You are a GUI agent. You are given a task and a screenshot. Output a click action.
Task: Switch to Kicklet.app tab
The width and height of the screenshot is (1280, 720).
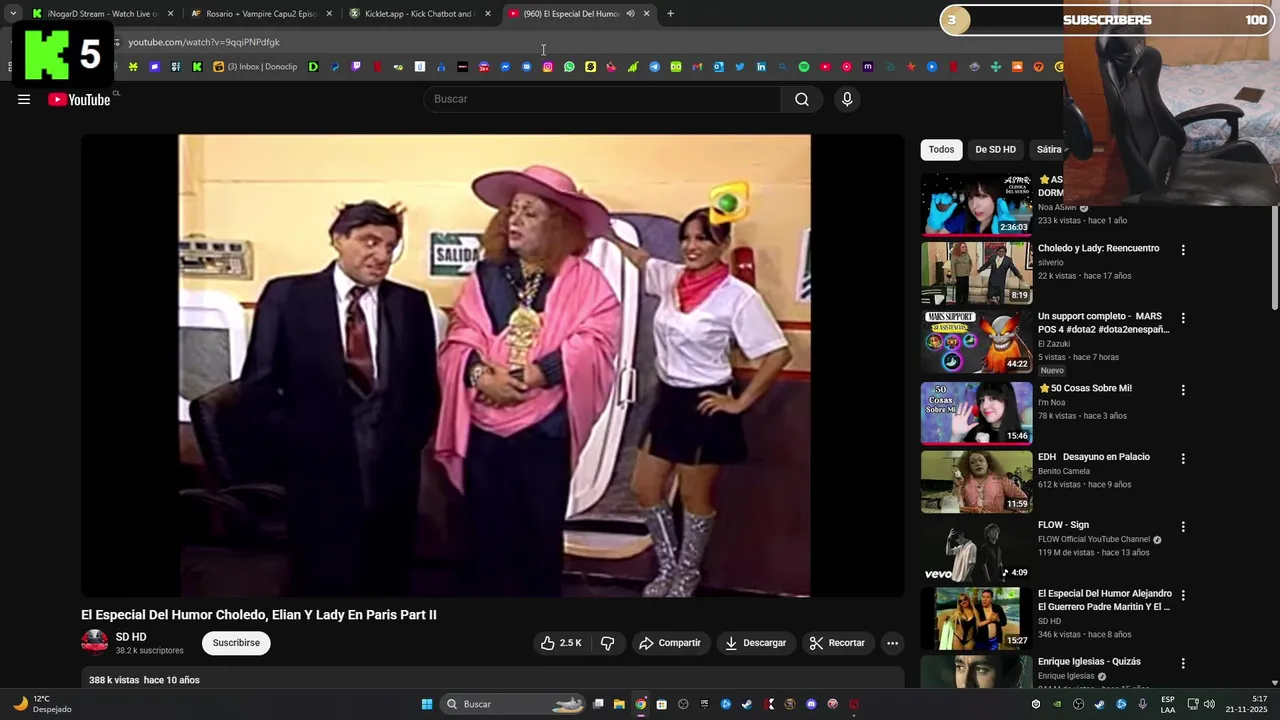[418, 14]
